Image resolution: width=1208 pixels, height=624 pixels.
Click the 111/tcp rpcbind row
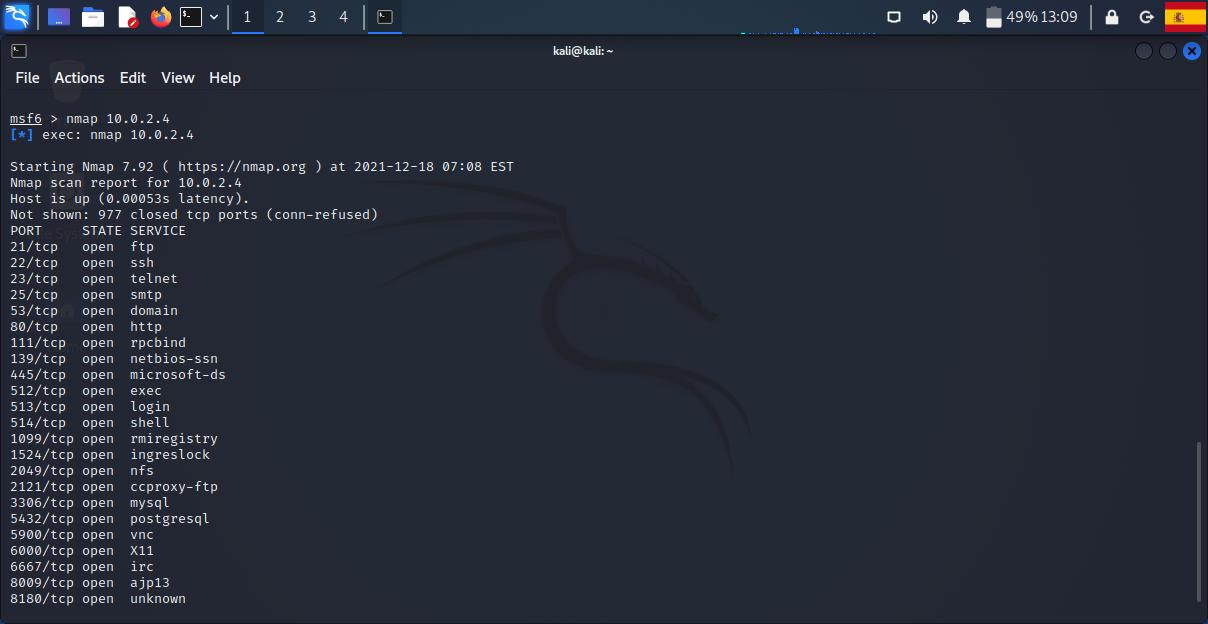(98, 343)
